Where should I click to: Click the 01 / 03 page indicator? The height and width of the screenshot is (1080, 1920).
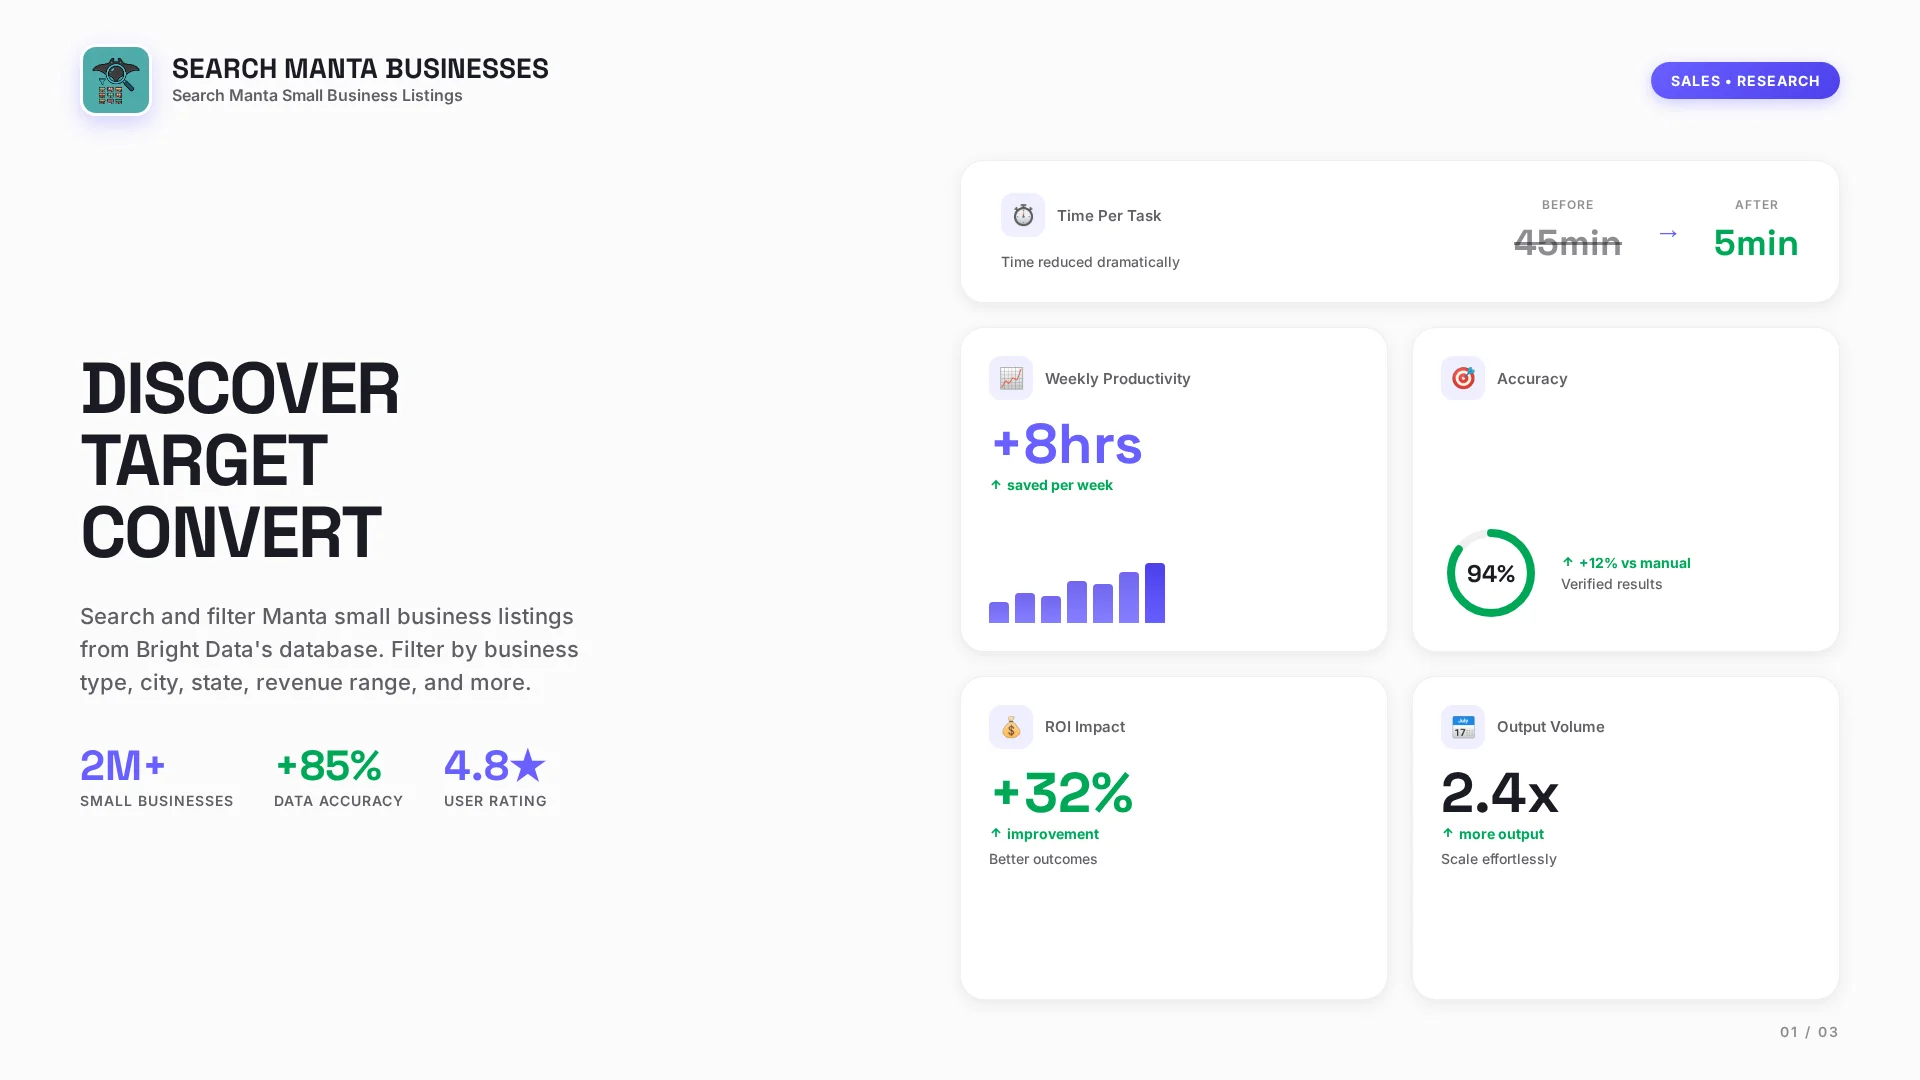[1808, 1031]
